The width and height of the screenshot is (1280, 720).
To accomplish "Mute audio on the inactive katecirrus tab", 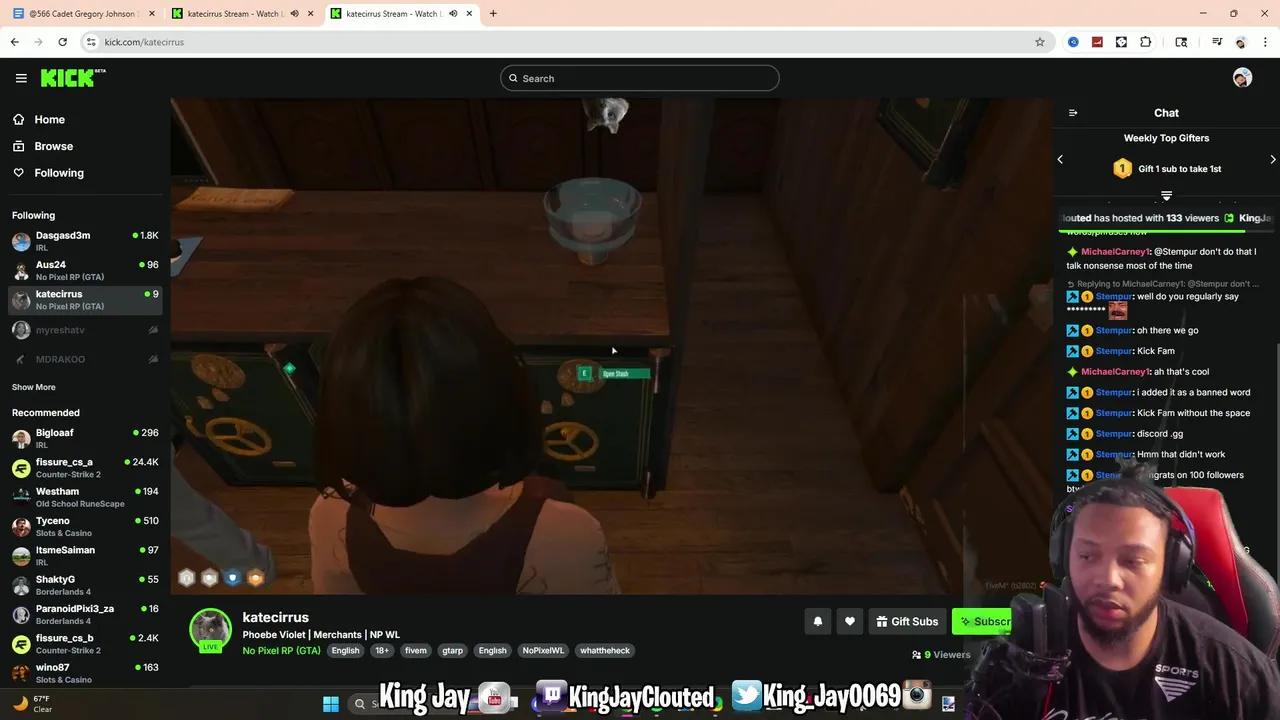I will coord(294,14).
